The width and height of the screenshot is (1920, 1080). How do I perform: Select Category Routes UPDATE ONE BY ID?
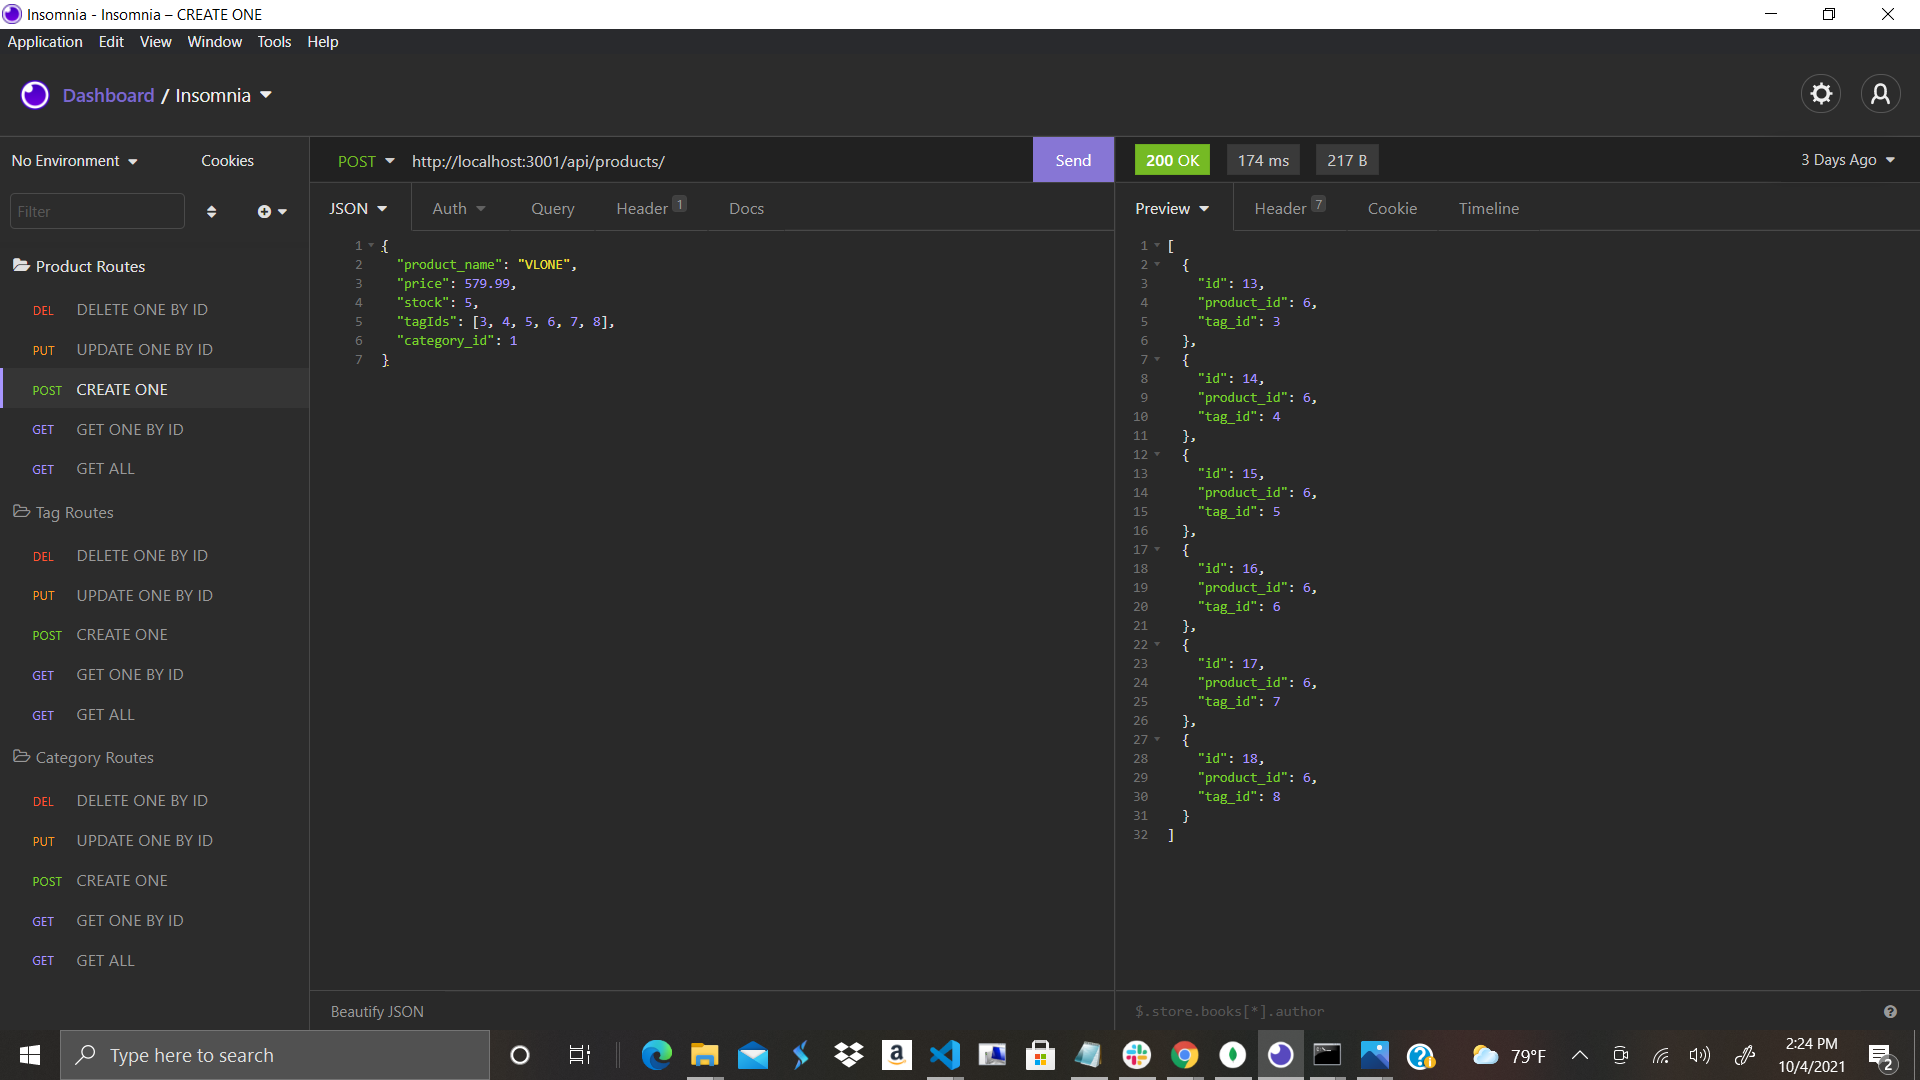click(x=155, y=841)
